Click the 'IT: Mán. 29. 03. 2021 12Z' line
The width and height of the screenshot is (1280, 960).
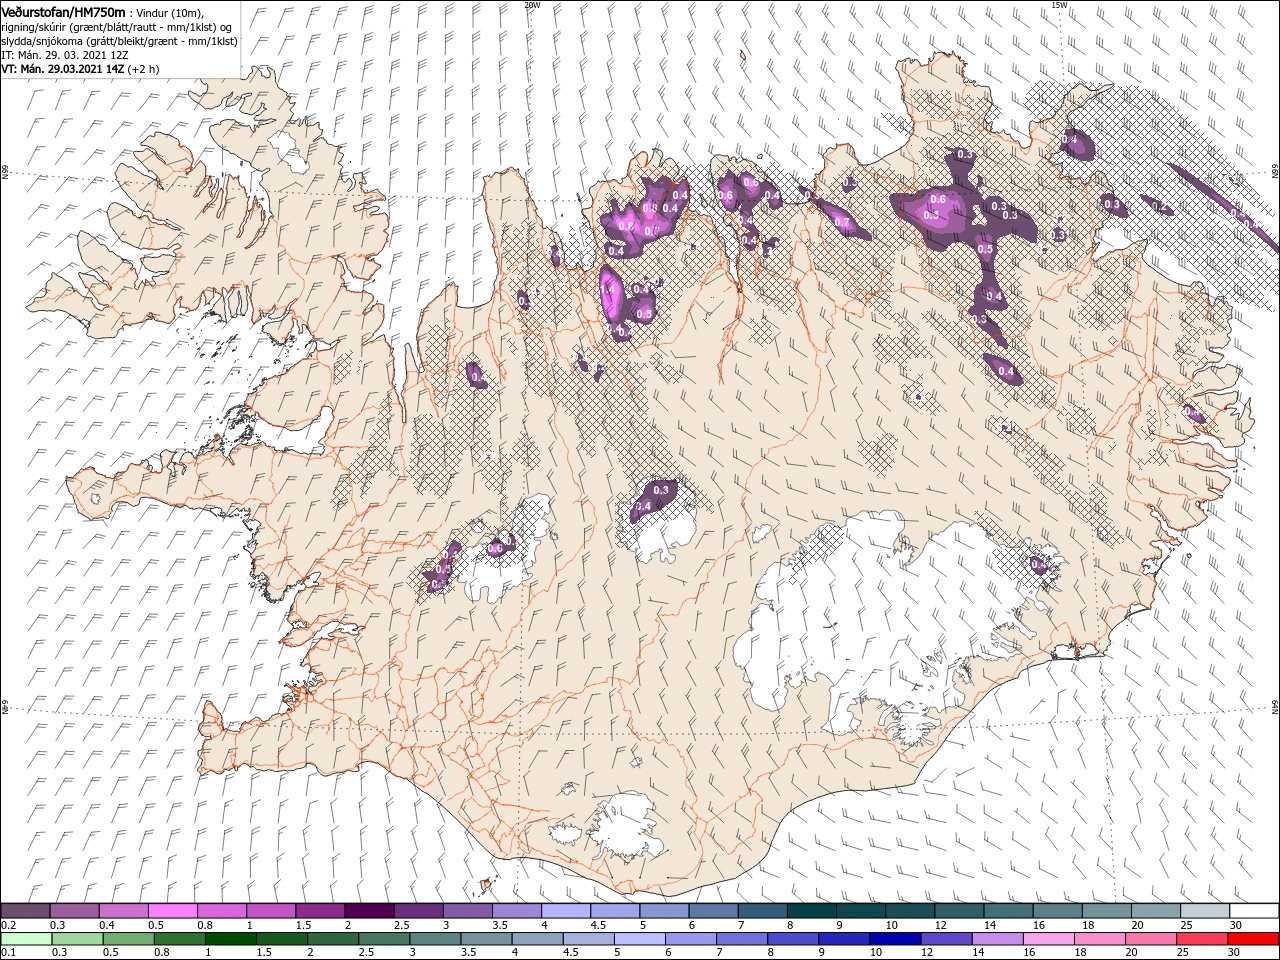pyautogui.click(x=67, y=55)
